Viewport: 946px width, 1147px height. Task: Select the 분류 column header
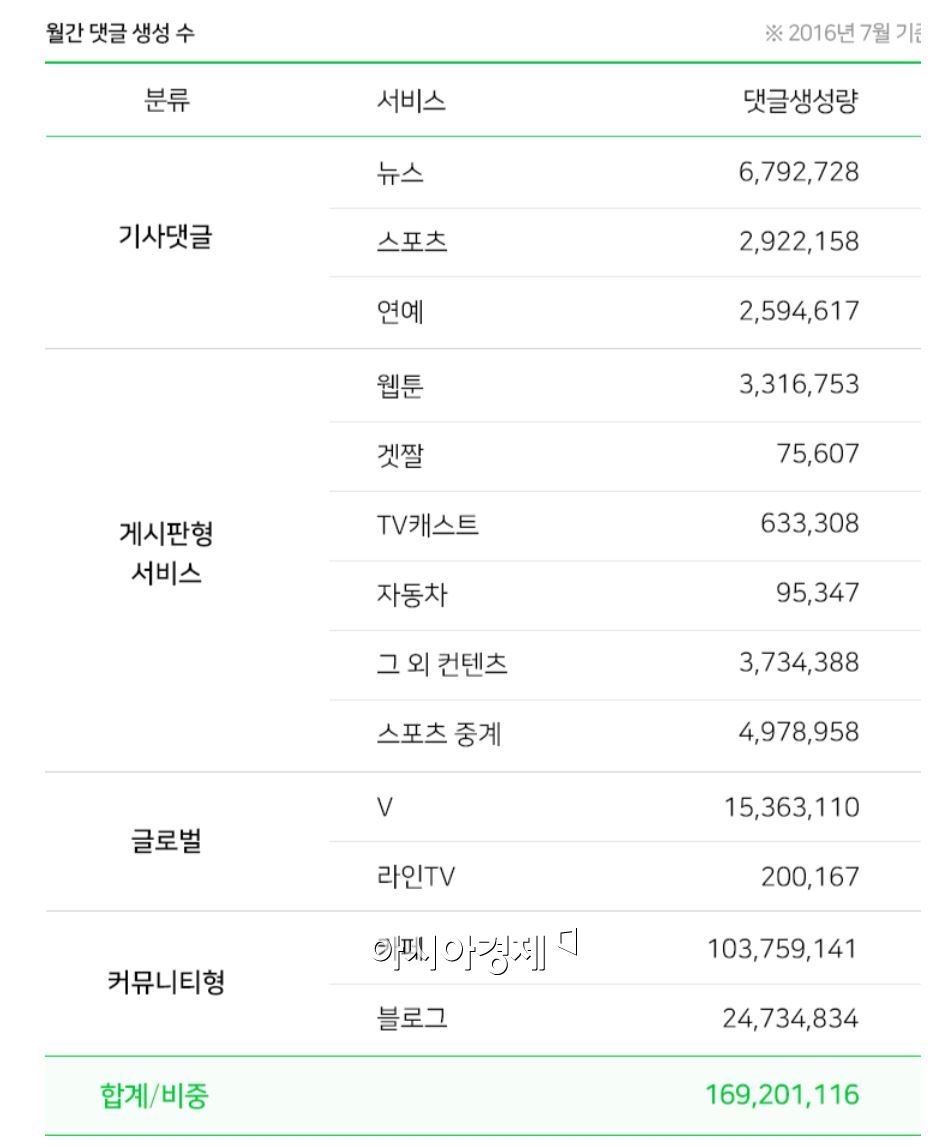(x=167, y=101)
